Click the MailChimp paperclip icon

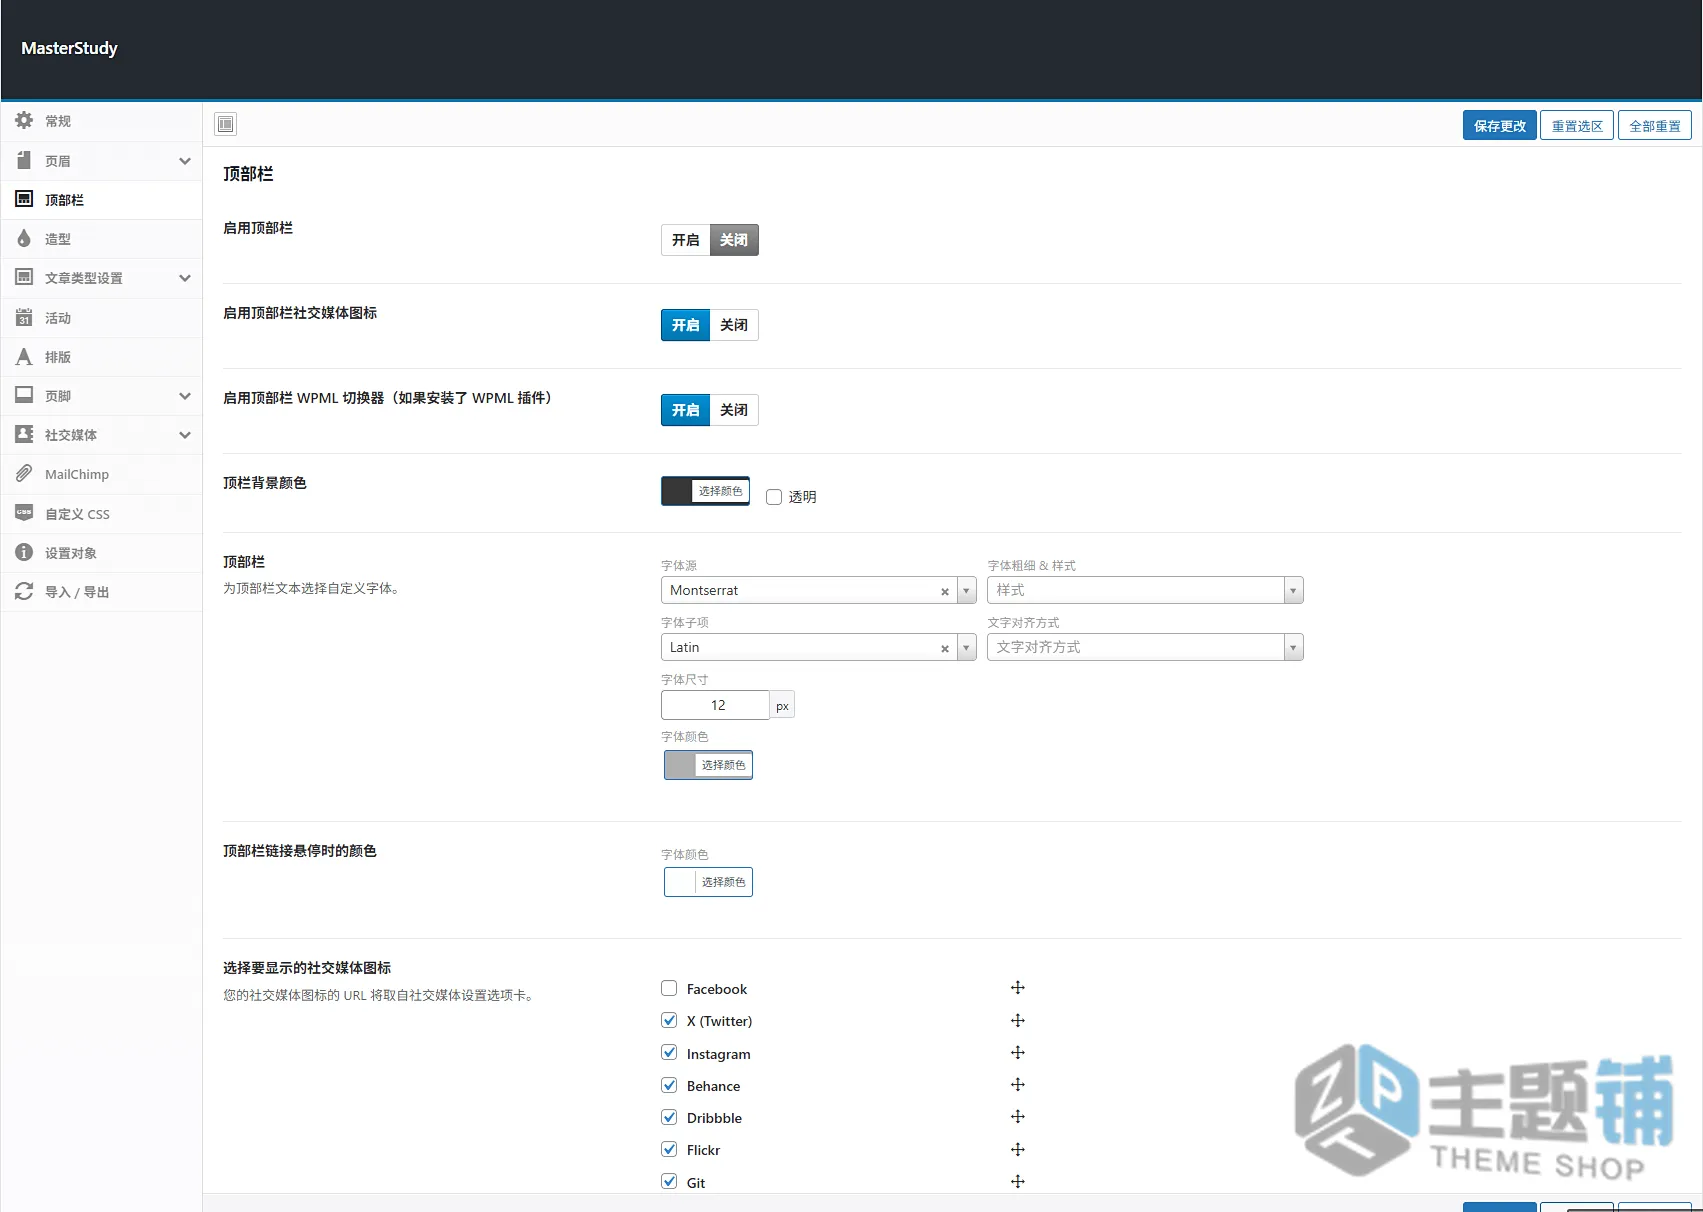(24, 473)
